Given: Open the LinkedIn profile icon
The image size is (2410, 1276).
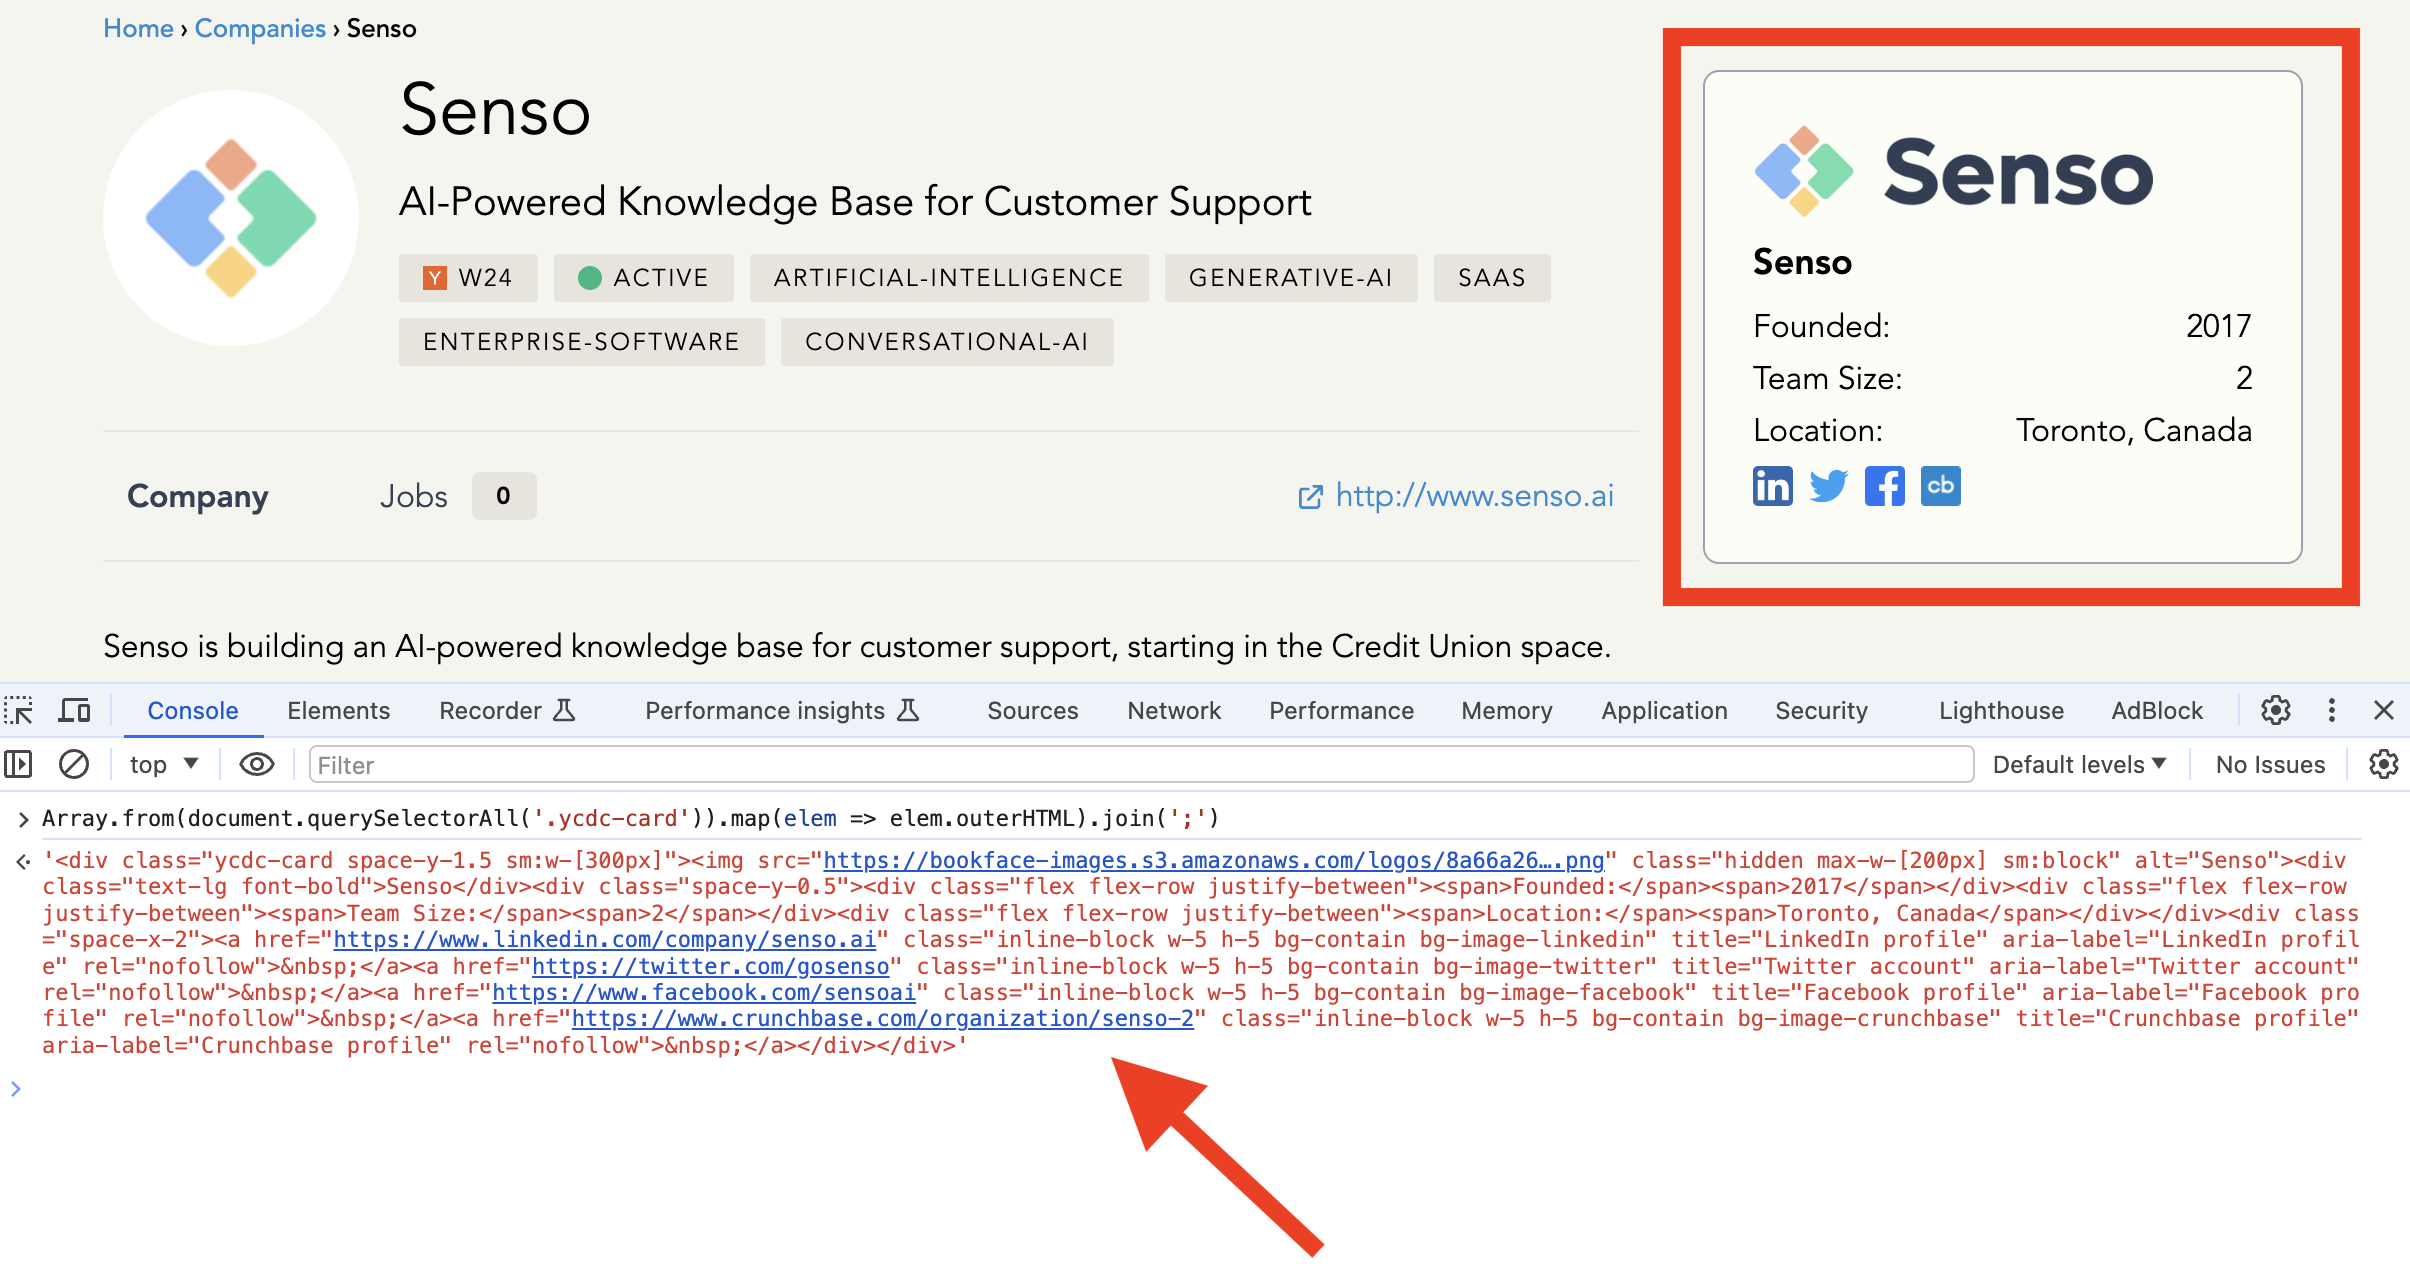Looking at the screenshot, I should click(1772, 487).
